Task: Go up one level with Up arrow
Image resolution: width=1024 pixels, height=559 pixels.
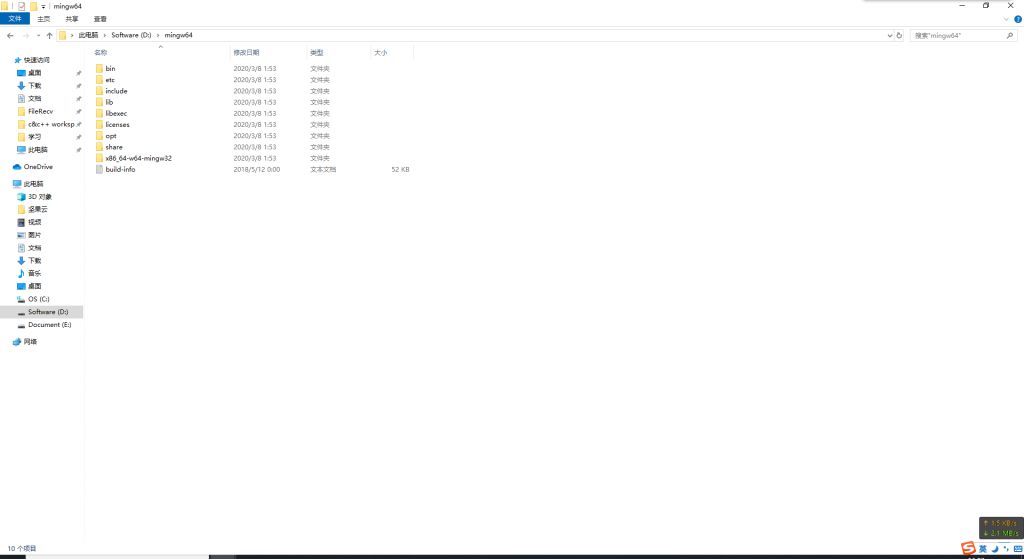Action: pos(49,35)
